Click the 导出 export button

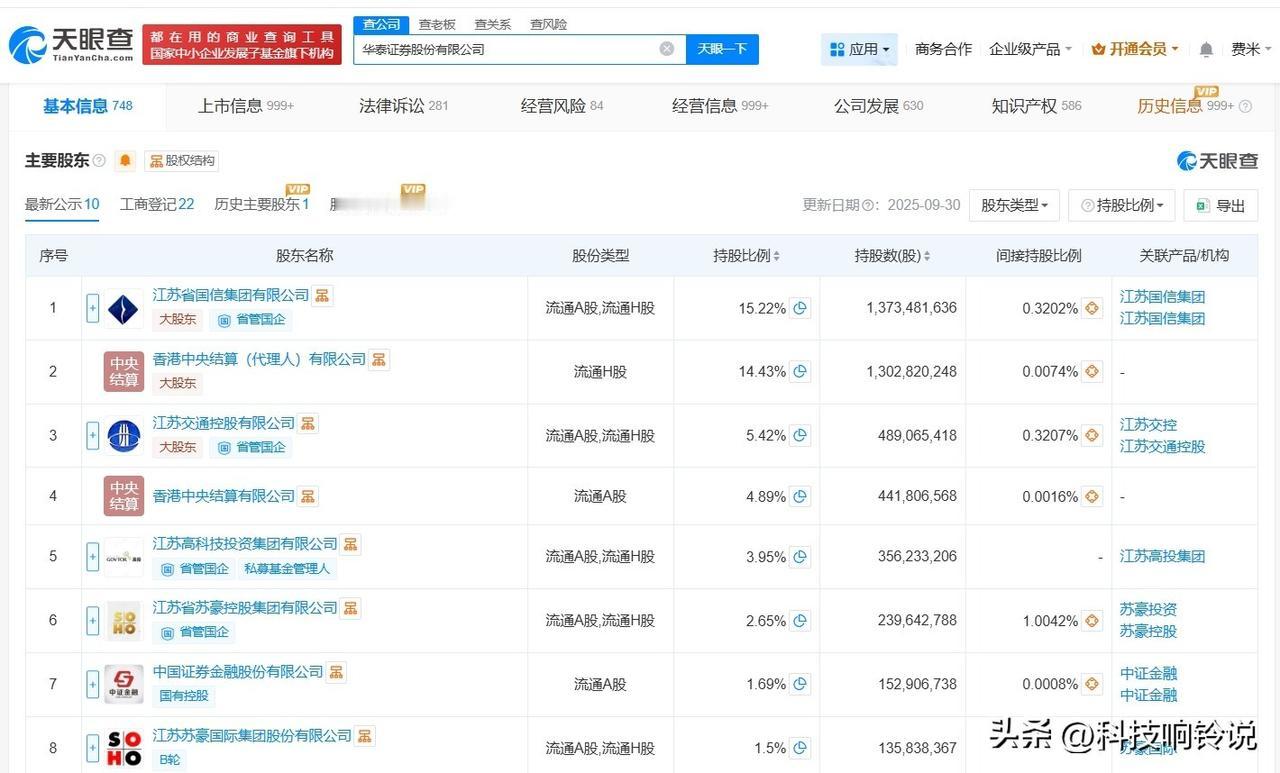tap(1220, 205)
